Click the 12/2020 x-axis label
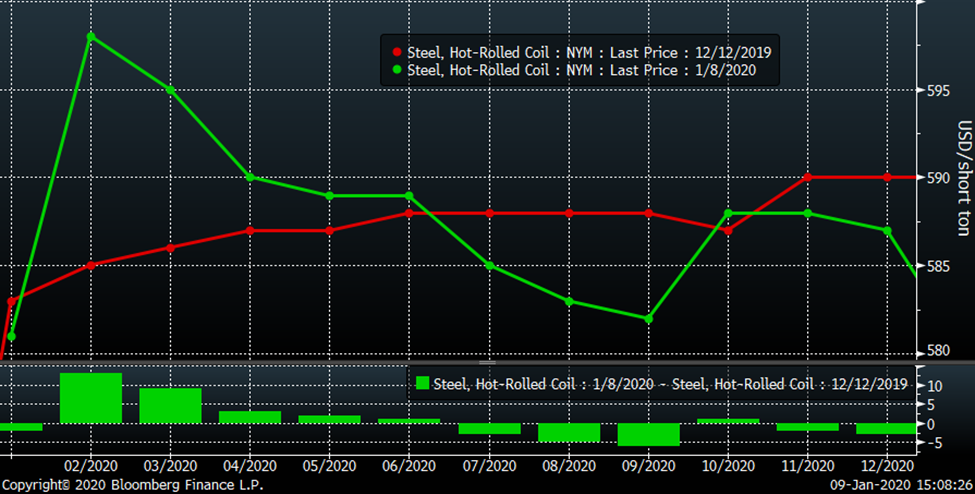 (x=886, y=465)
